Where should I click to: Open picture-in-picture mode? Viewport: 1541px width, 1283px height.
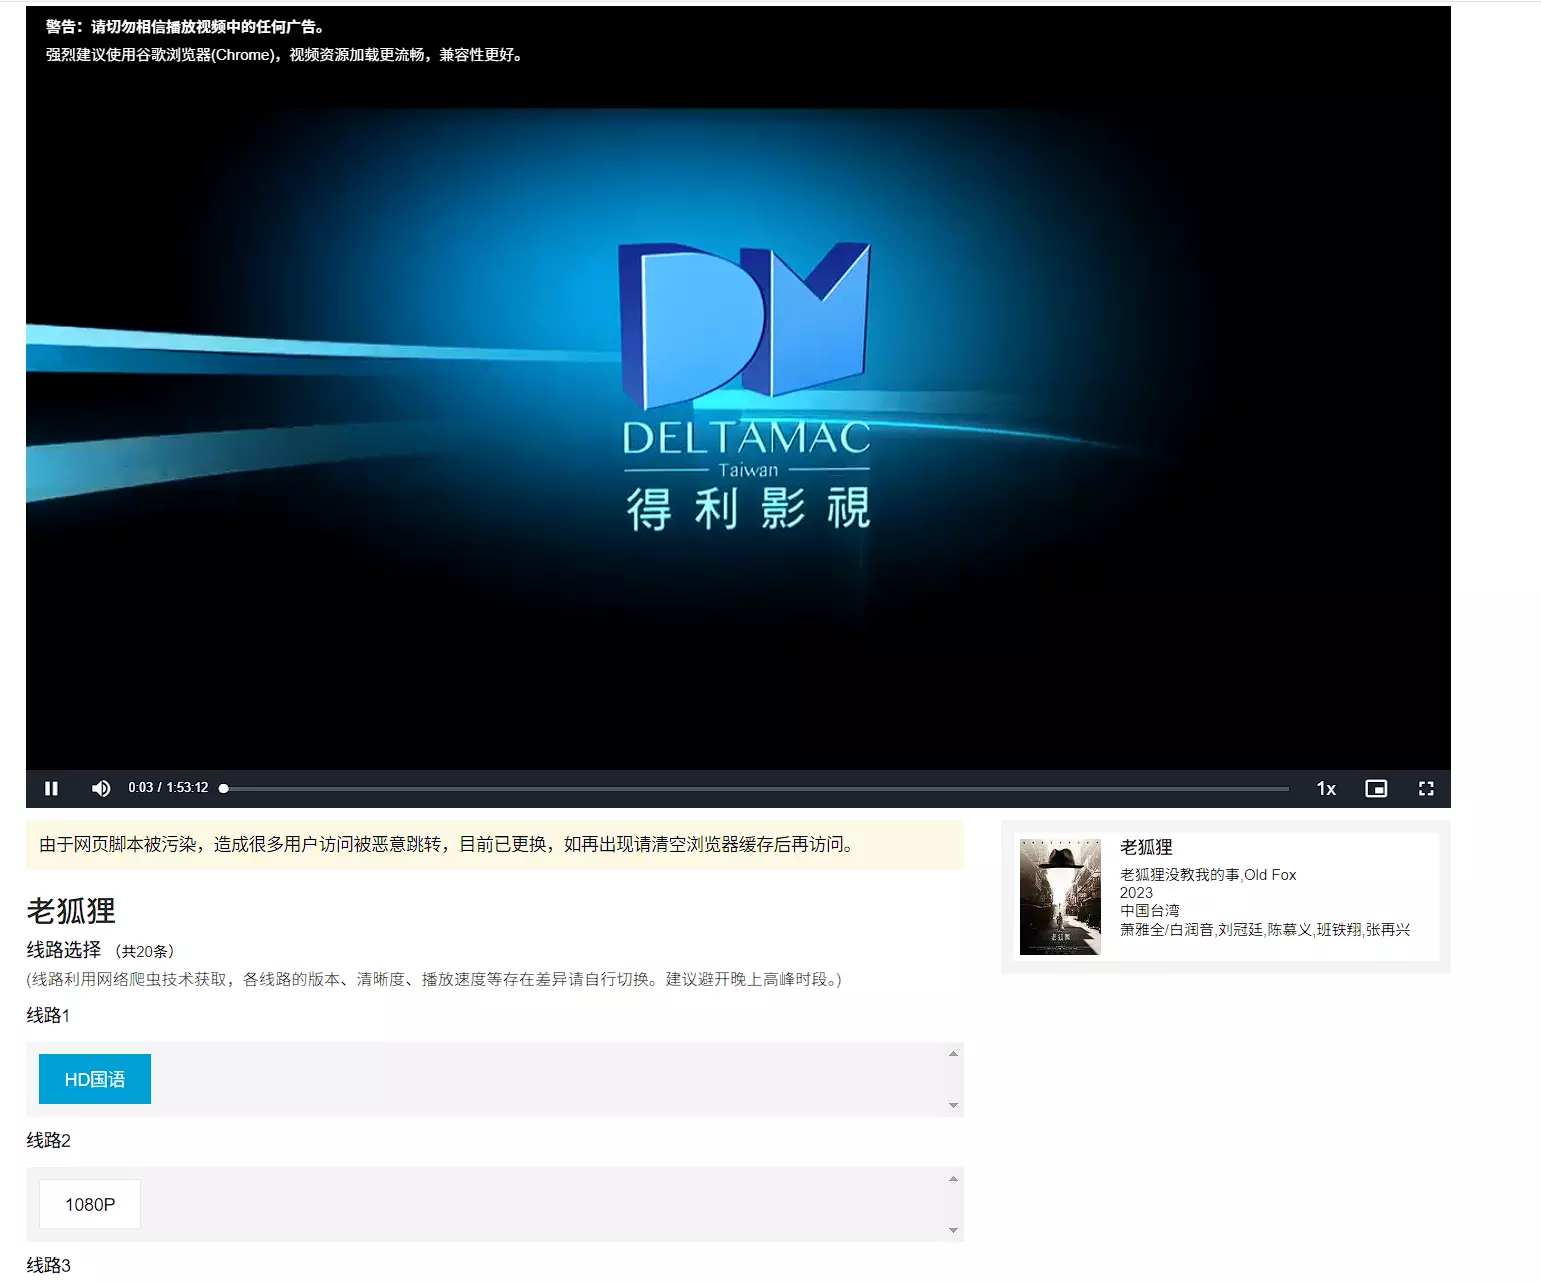[x=1376, y=788]
